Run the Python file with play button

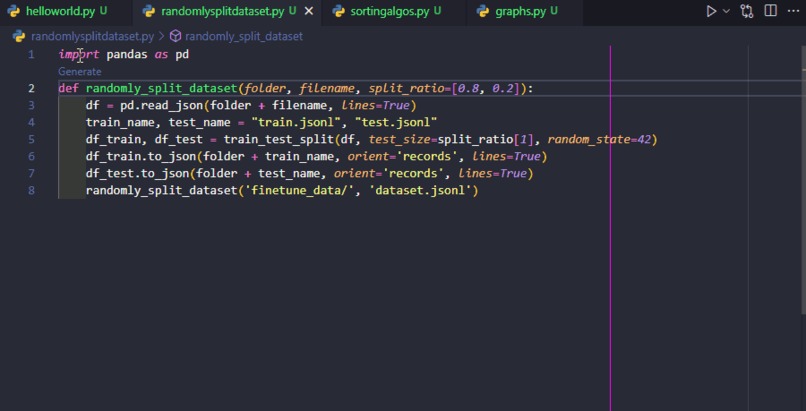point(711,11)
